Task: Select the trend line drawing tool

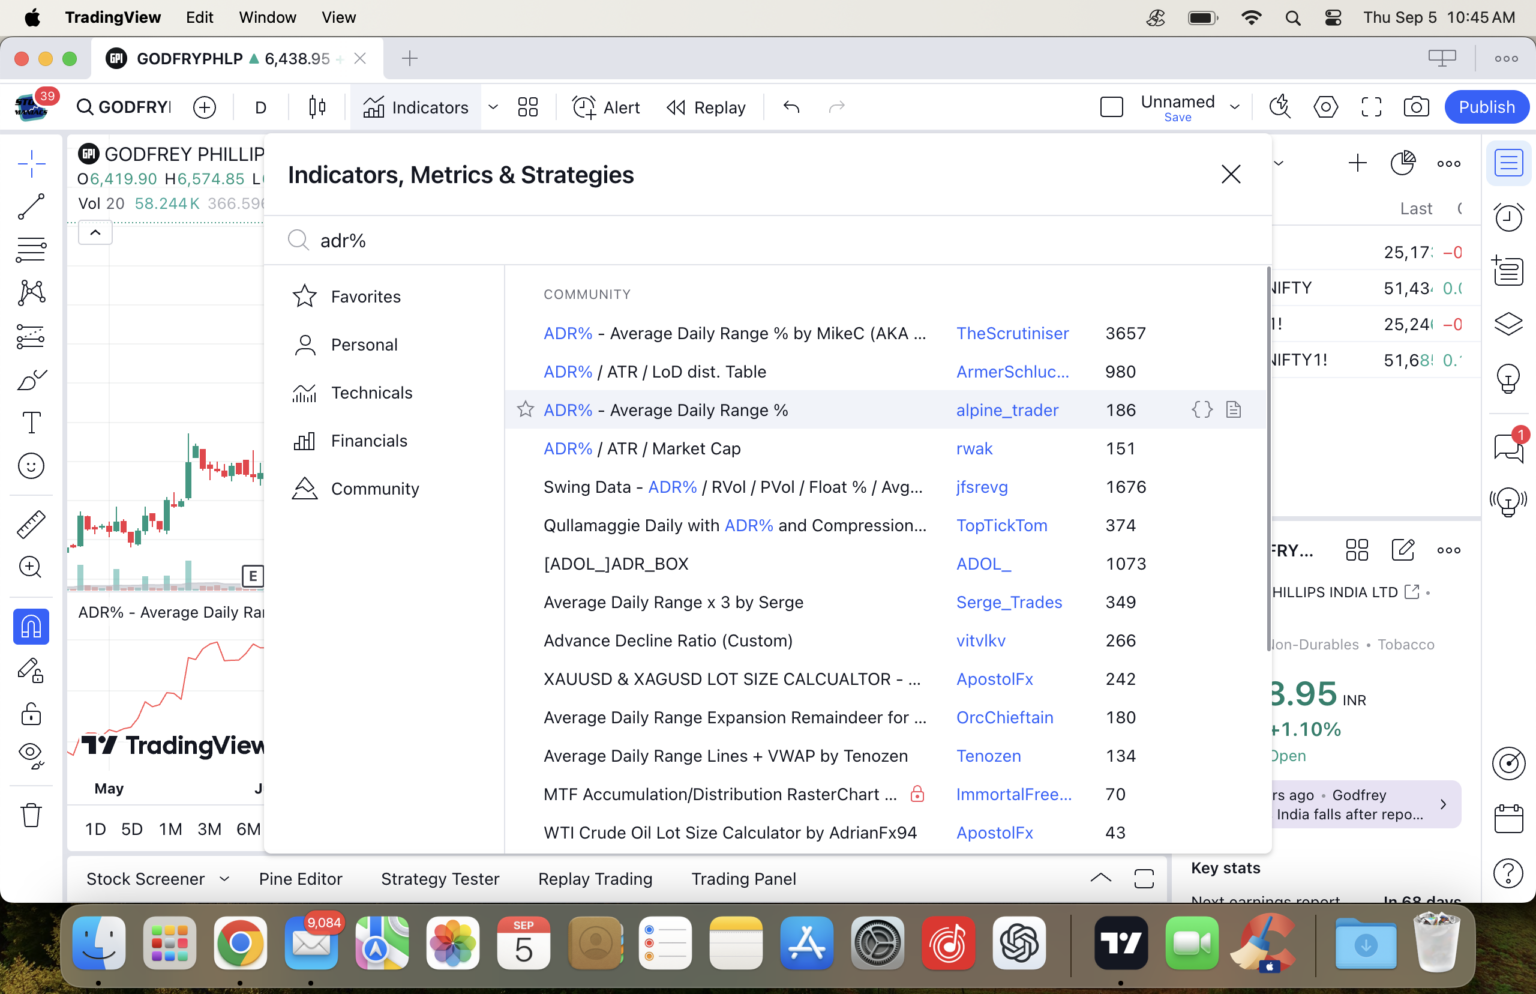Action: [31, 206]
